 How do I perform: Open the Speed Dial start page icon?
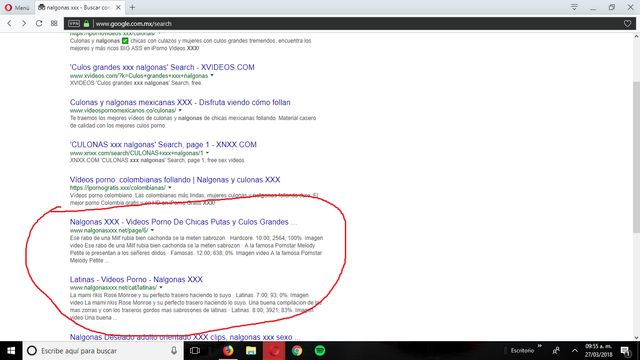click(54, 24)
